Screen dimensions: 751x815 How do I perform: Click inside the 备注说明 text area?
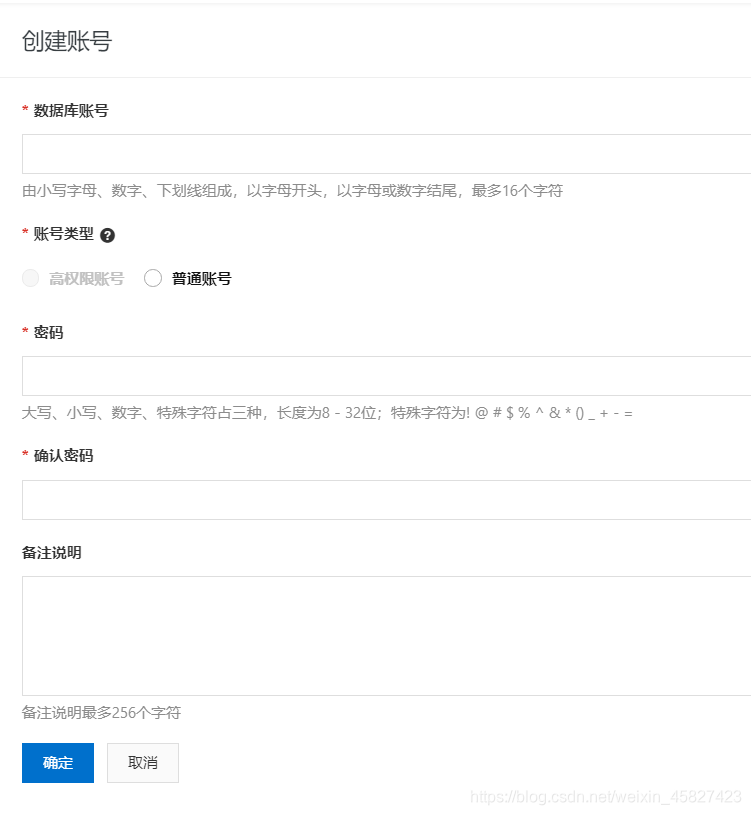point(386,636)
